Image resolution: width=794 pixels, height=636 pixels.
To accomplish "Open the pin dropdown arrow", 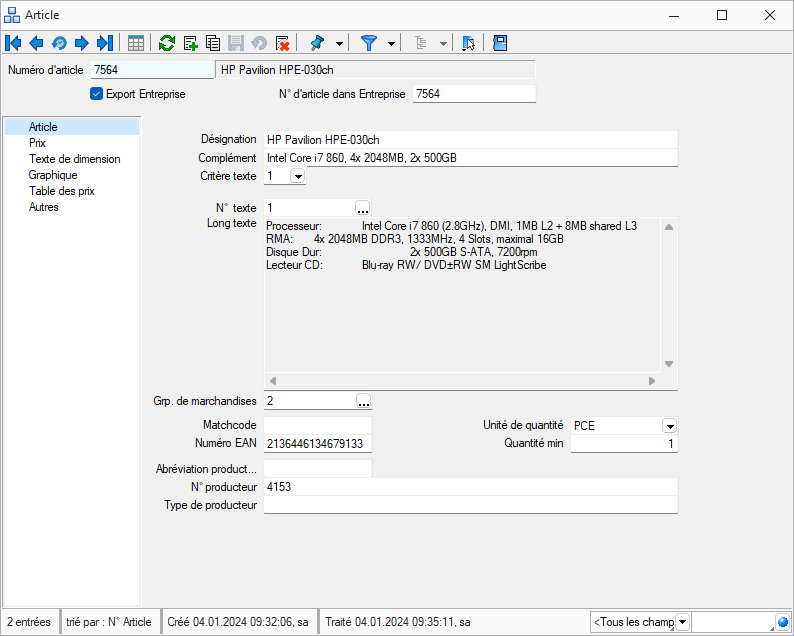I will 339,44.
